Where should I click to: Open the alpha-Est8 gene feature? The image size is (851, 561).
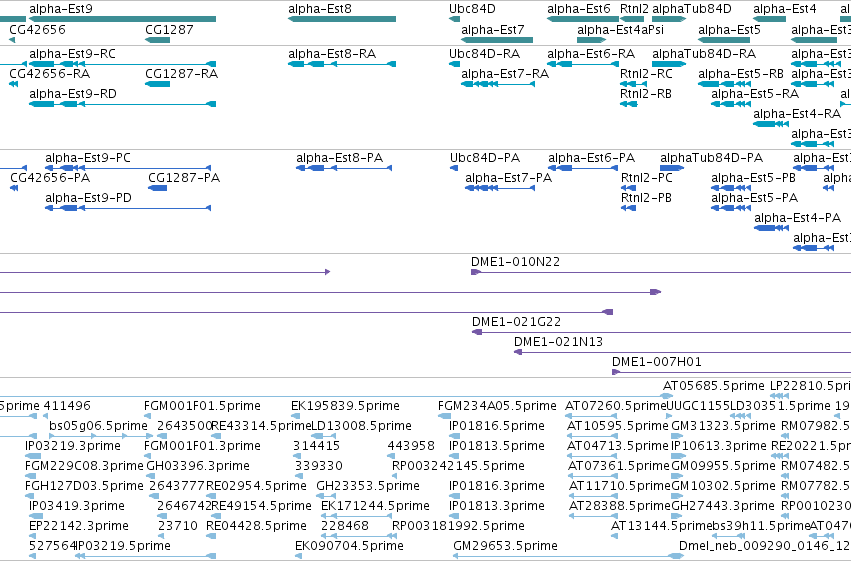(342, 19)
